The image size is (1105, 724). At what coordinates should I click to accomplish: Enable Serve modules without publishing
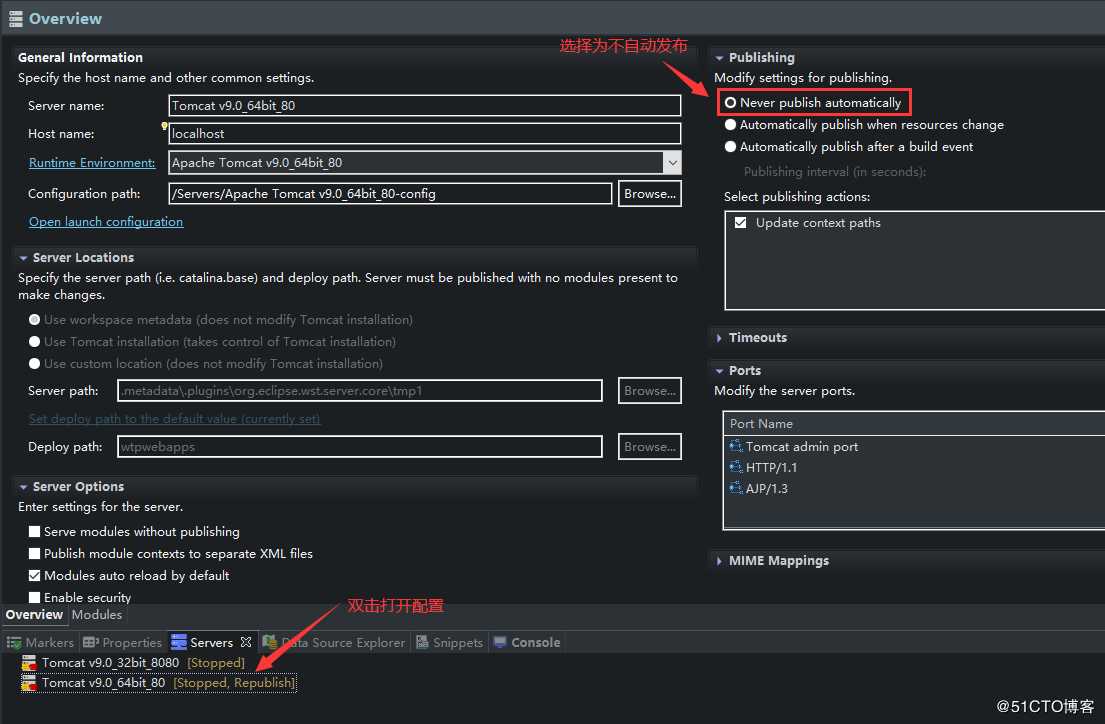click(34, 532)
